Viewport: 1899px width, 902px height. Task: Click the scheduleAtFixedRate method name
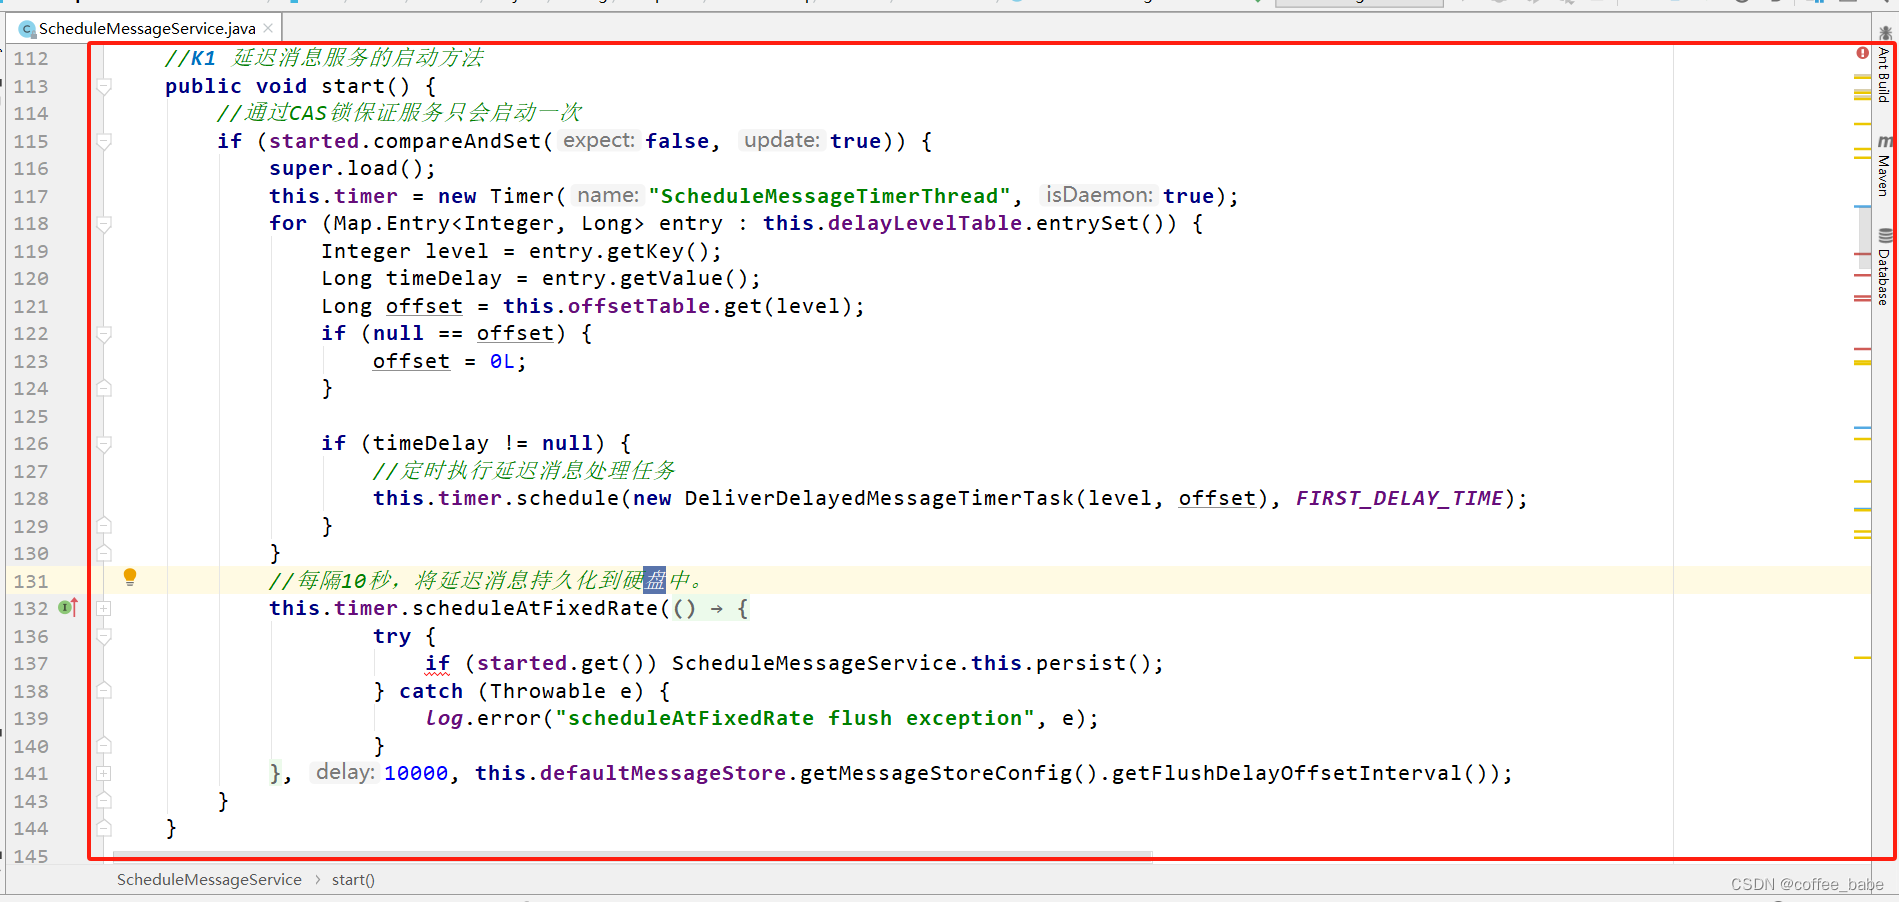(535, 608)
